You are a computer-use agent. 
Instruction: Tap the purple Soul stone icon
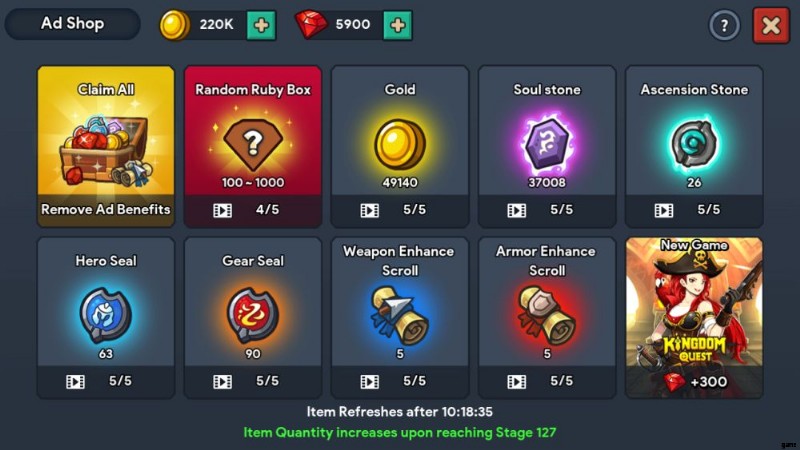[547, 143]
